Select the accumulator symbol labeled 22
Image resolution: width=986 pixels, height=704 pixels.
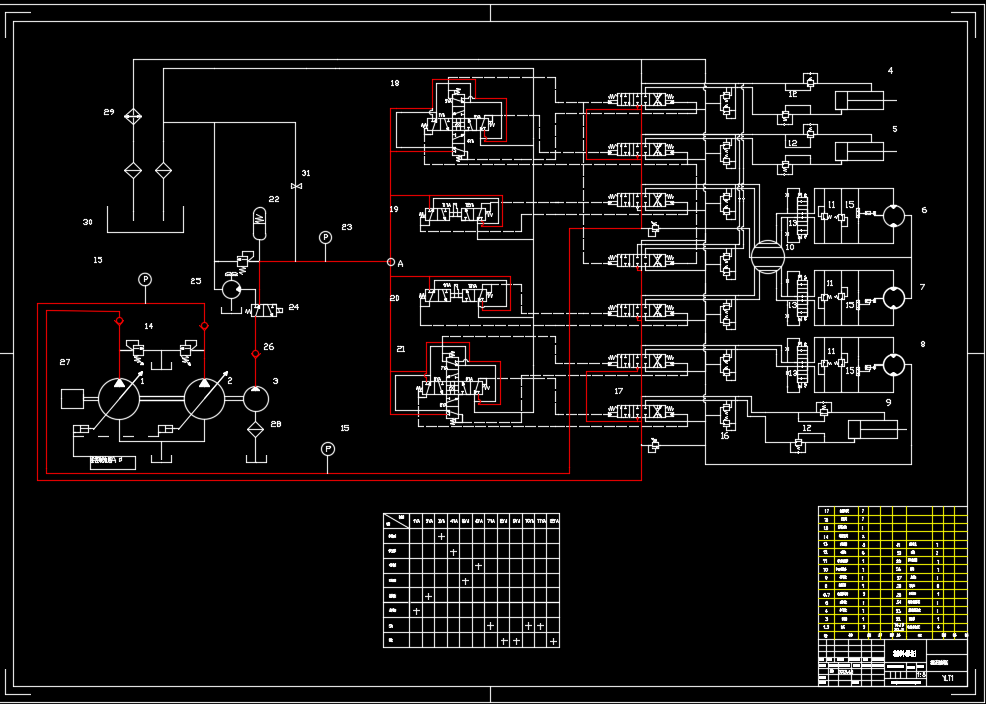tap(259, 222)
